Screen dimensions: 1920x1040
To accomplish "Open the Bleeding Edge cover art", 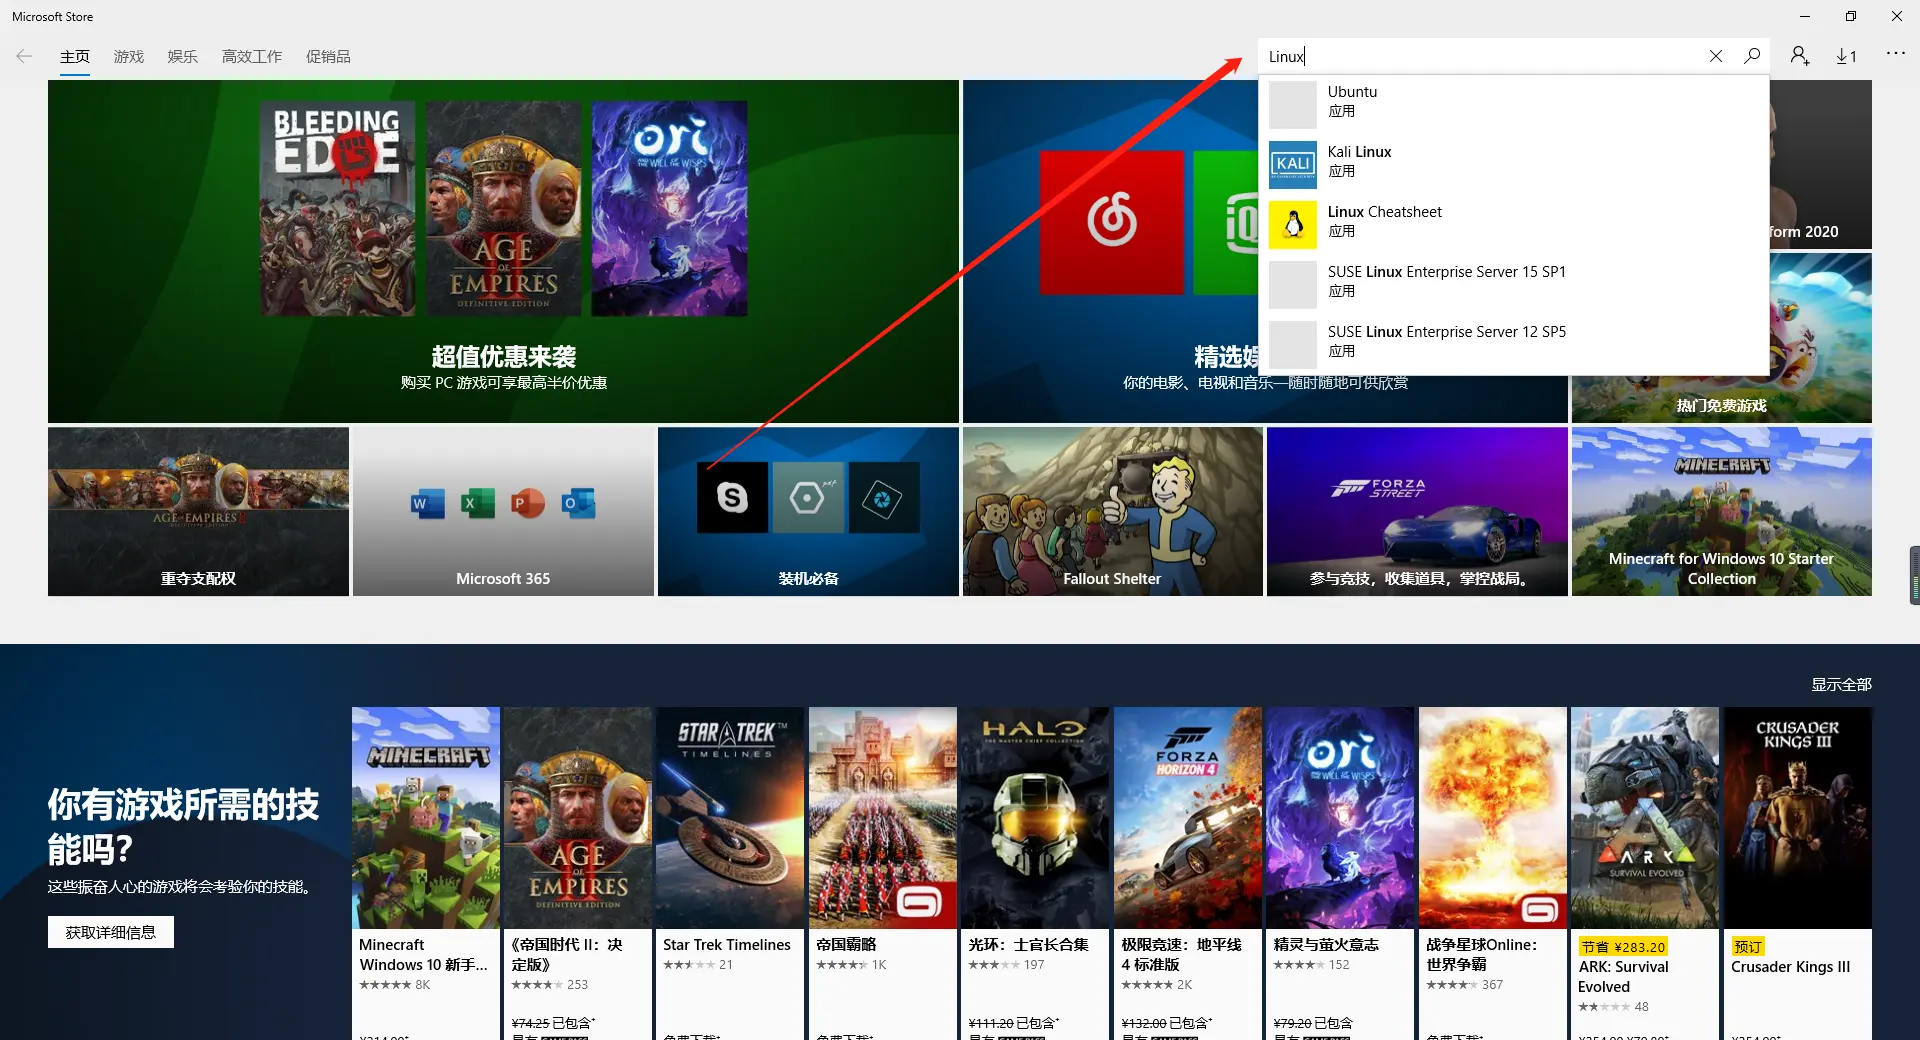I will (x=337, y=208).
